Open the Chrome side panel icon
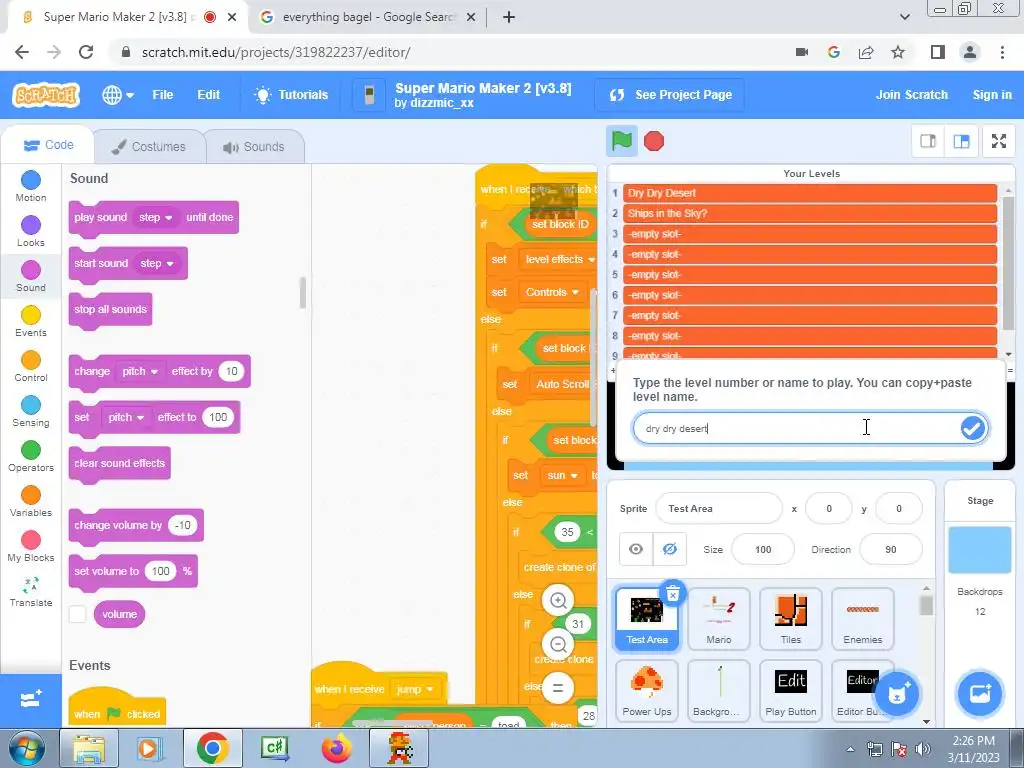This screenshot has height=768, width=1024. pos(938,52)
